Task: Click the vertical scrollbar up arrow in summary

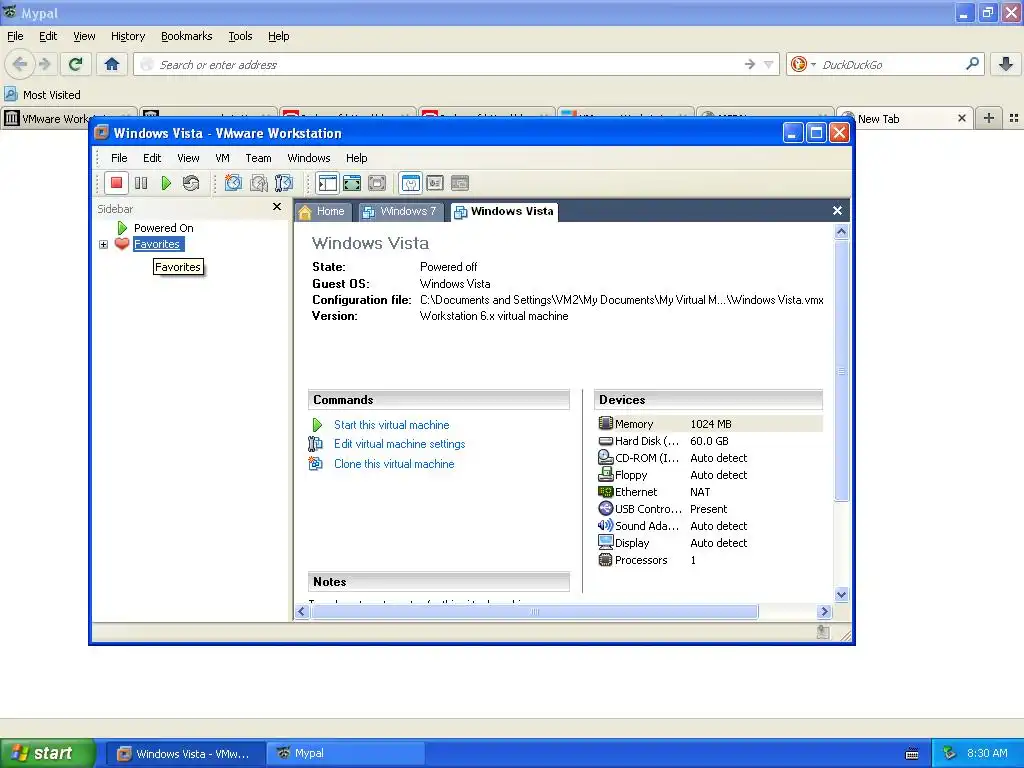Action: (841, 232)
